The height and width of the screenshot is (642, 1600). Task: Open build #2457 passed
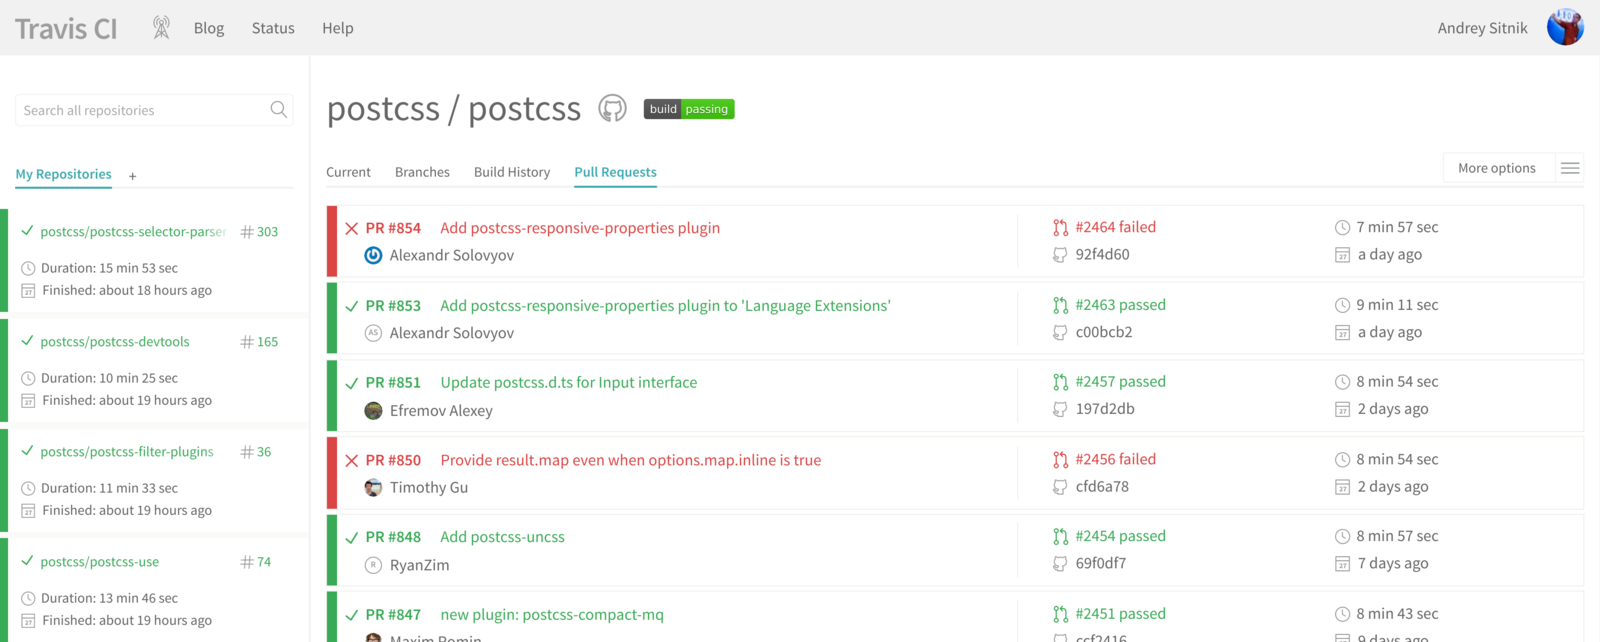coord(1120,381)
